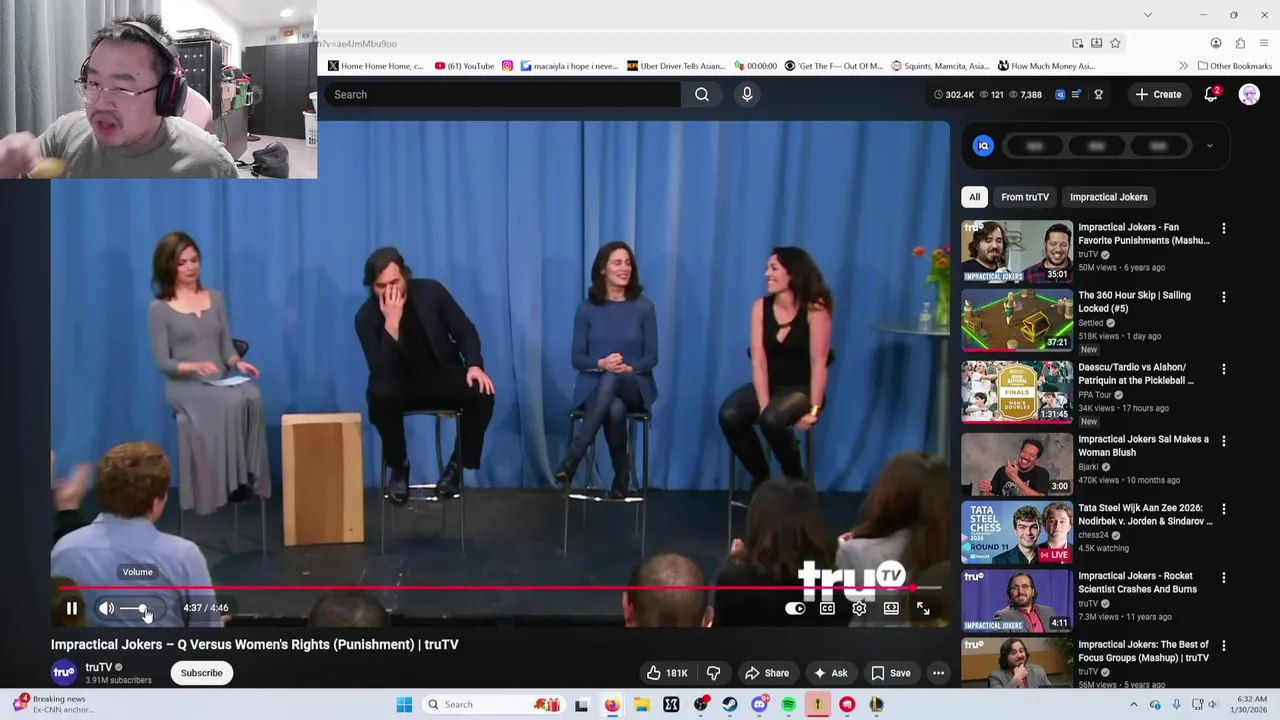Click the round IQ logo in sidebar panel
1280x720 pixels.
[984, 146]
